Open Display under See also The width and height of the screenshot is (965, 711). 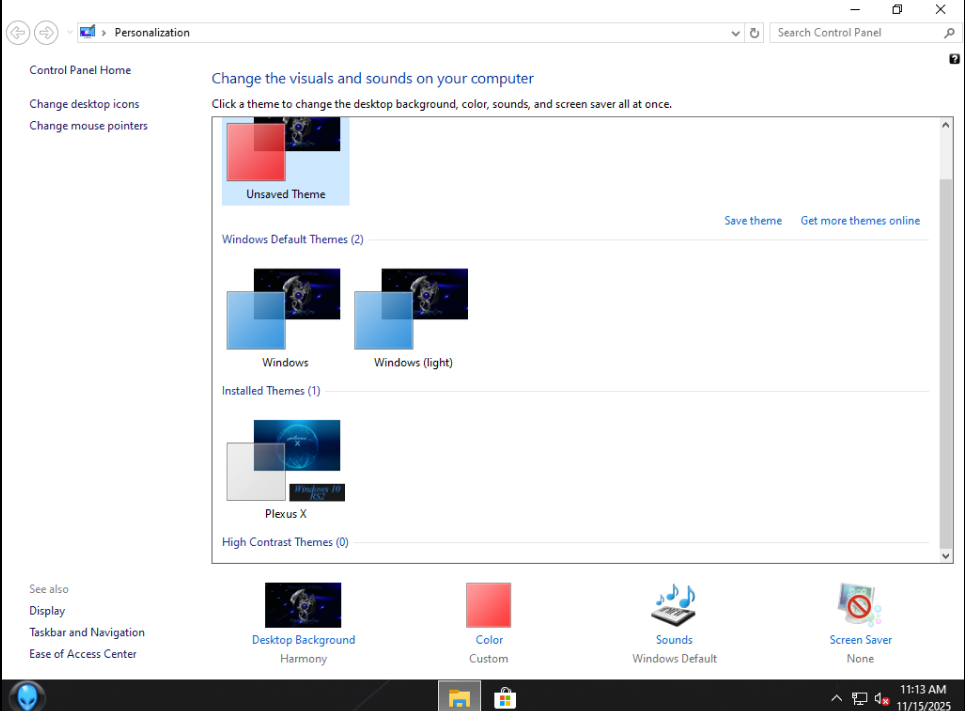pos(47,611)
